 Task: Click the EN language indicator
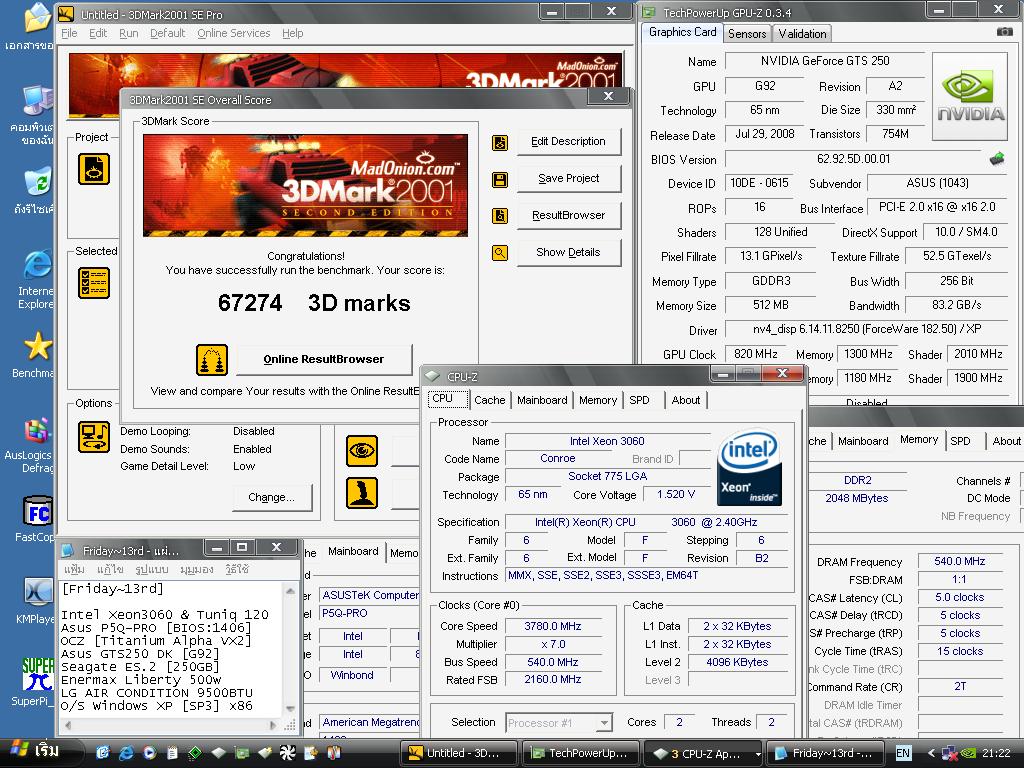coord(903,753)
